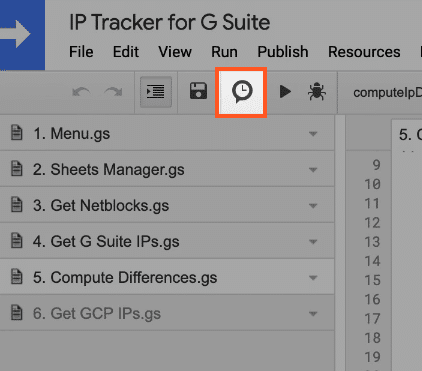Click line number 18 in editor gutter
Screen dimensions: 422x371
point(372,338)
